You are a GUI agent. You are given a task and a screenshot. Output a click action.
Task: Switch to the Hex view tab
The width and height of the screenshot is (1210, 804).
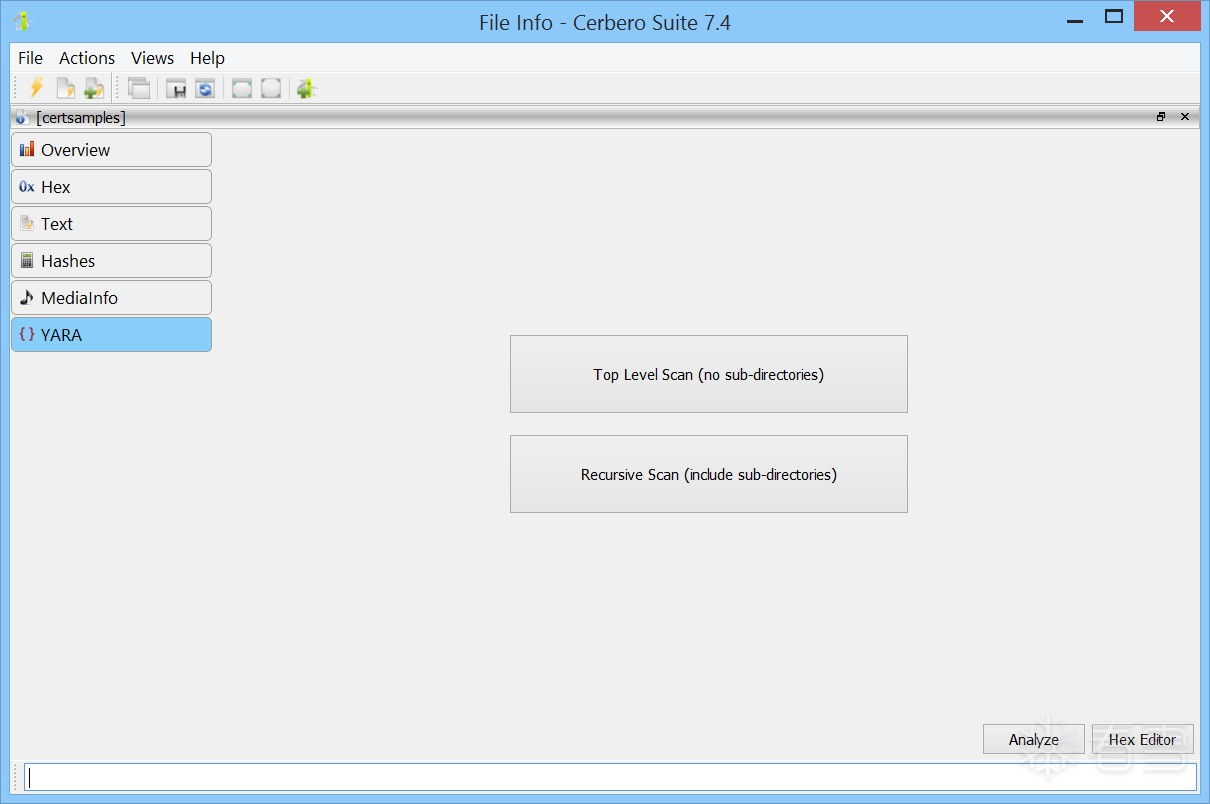pos(111,187)
